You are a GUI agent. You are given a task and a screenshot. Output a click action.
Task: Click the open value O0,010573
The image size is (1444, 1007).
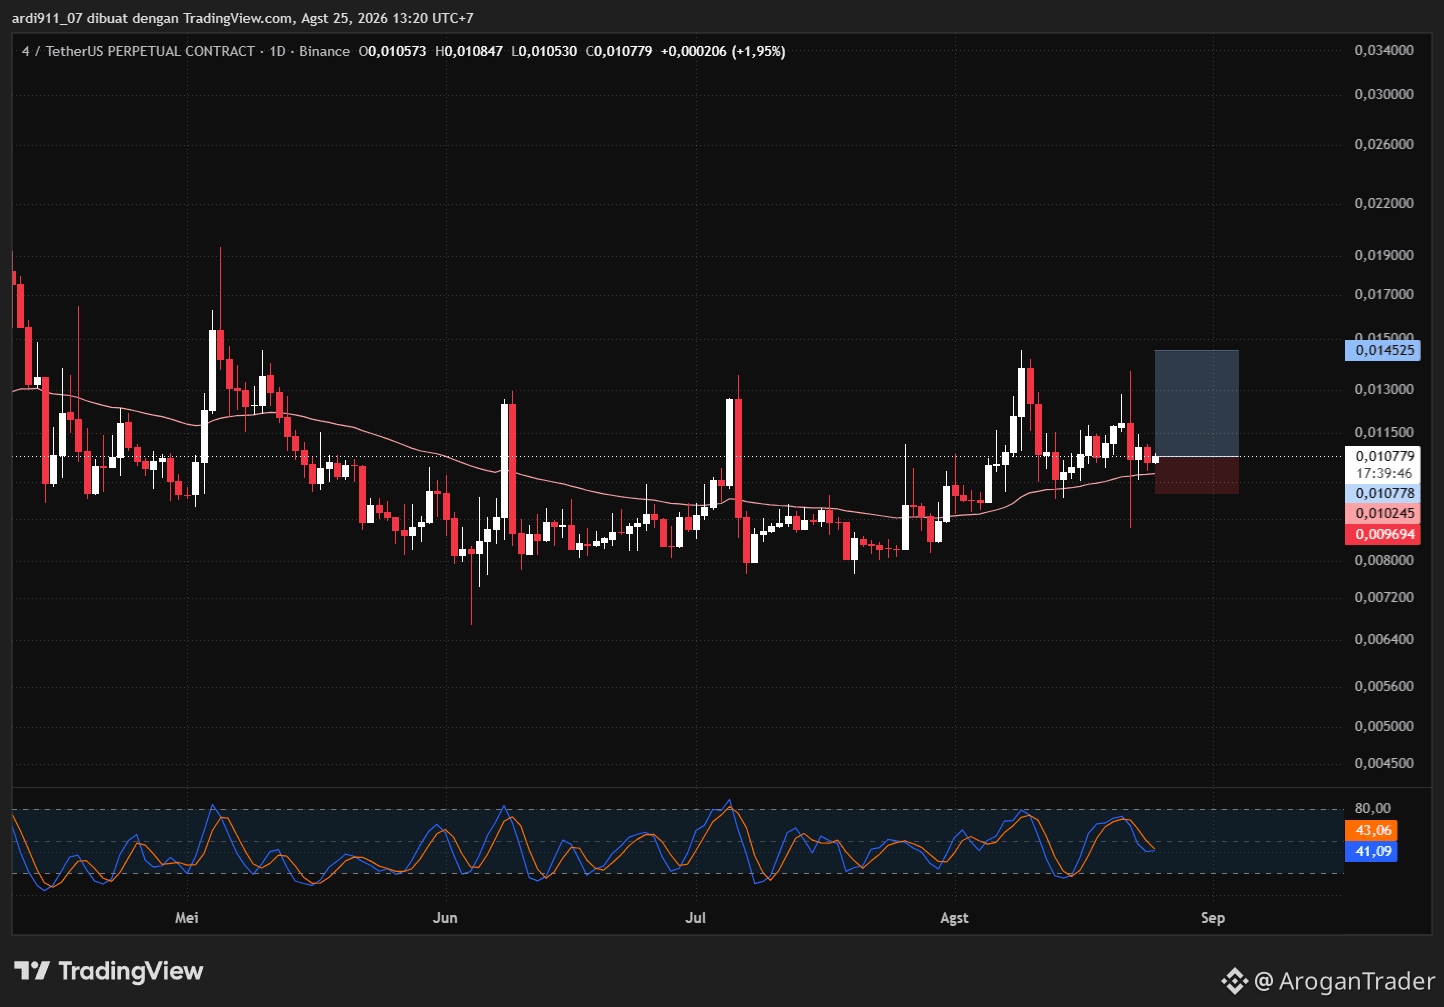coord(394,51)
